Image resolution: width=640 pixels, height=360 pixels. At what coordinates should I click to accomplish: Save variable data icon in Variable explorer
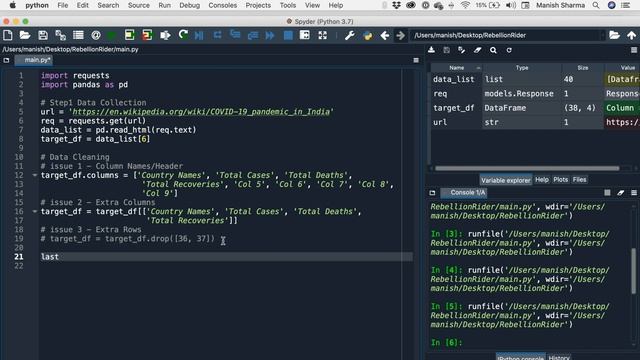(447, 50)
